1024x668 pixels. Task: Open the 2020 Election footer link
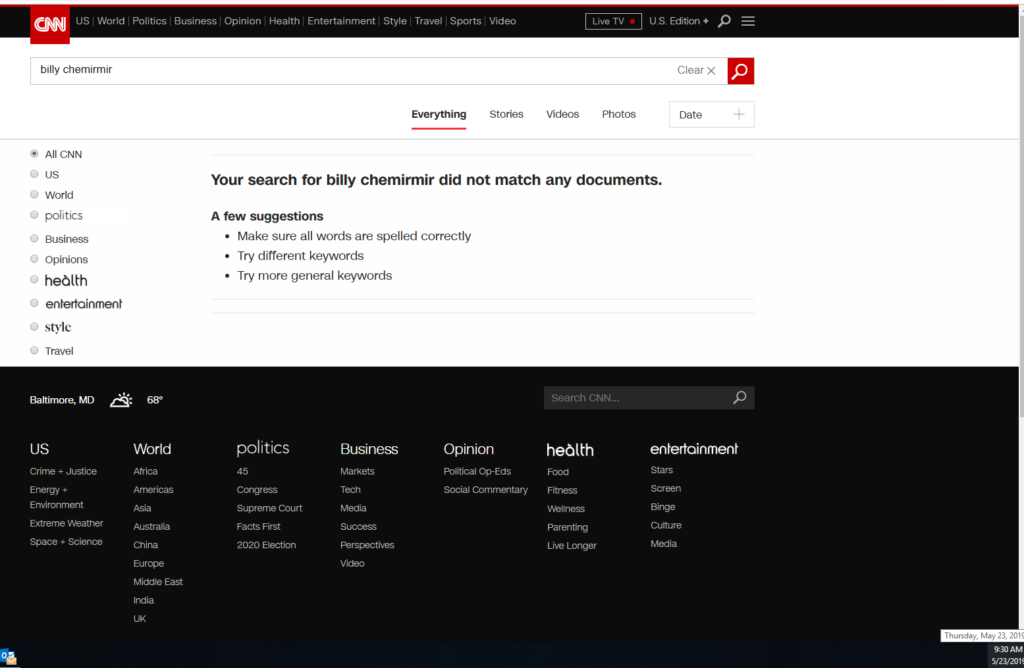(266, 545)
